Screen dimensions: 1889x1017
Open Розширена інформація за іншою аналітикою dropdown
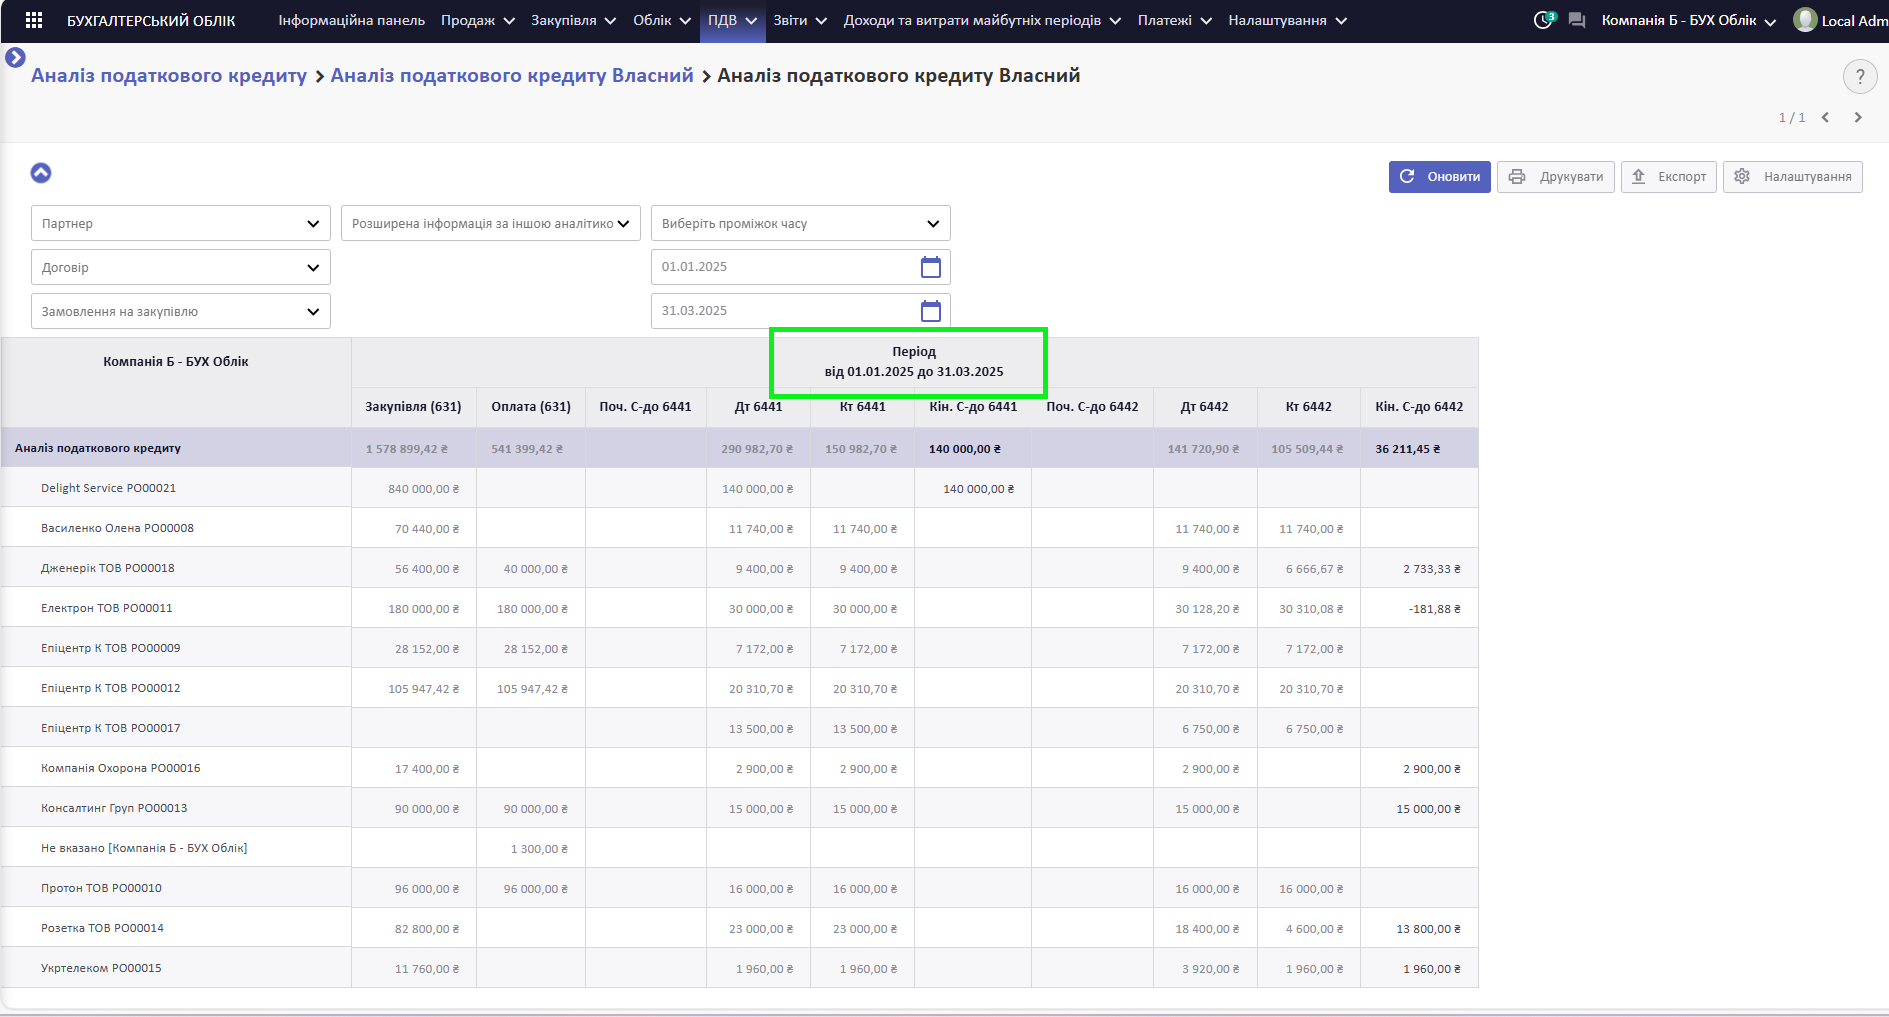490,223
